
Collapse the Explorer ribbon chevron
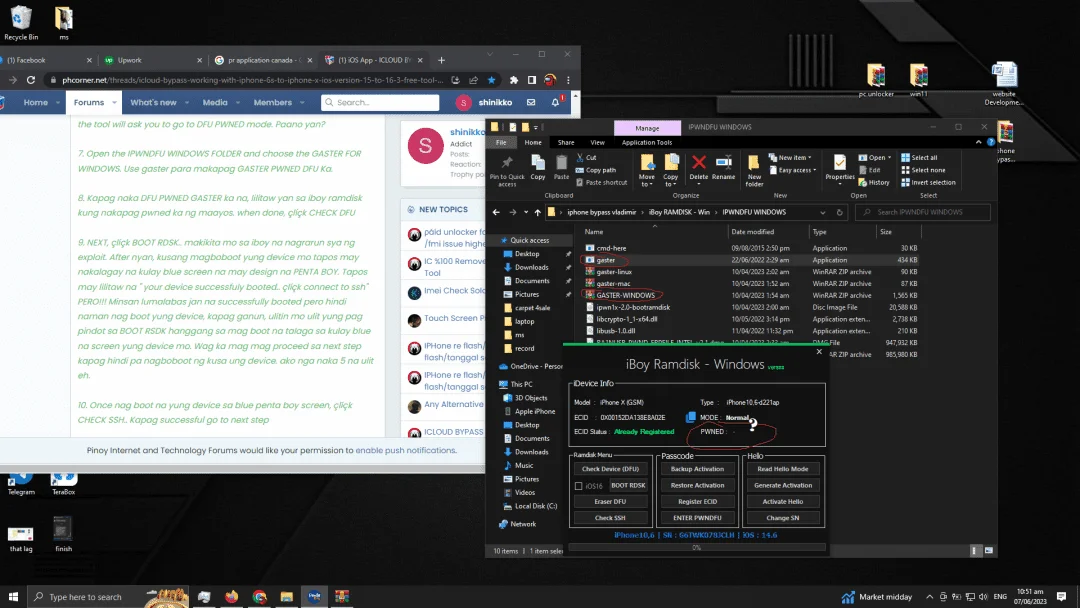pyautogui.click(x=979, y=143)
